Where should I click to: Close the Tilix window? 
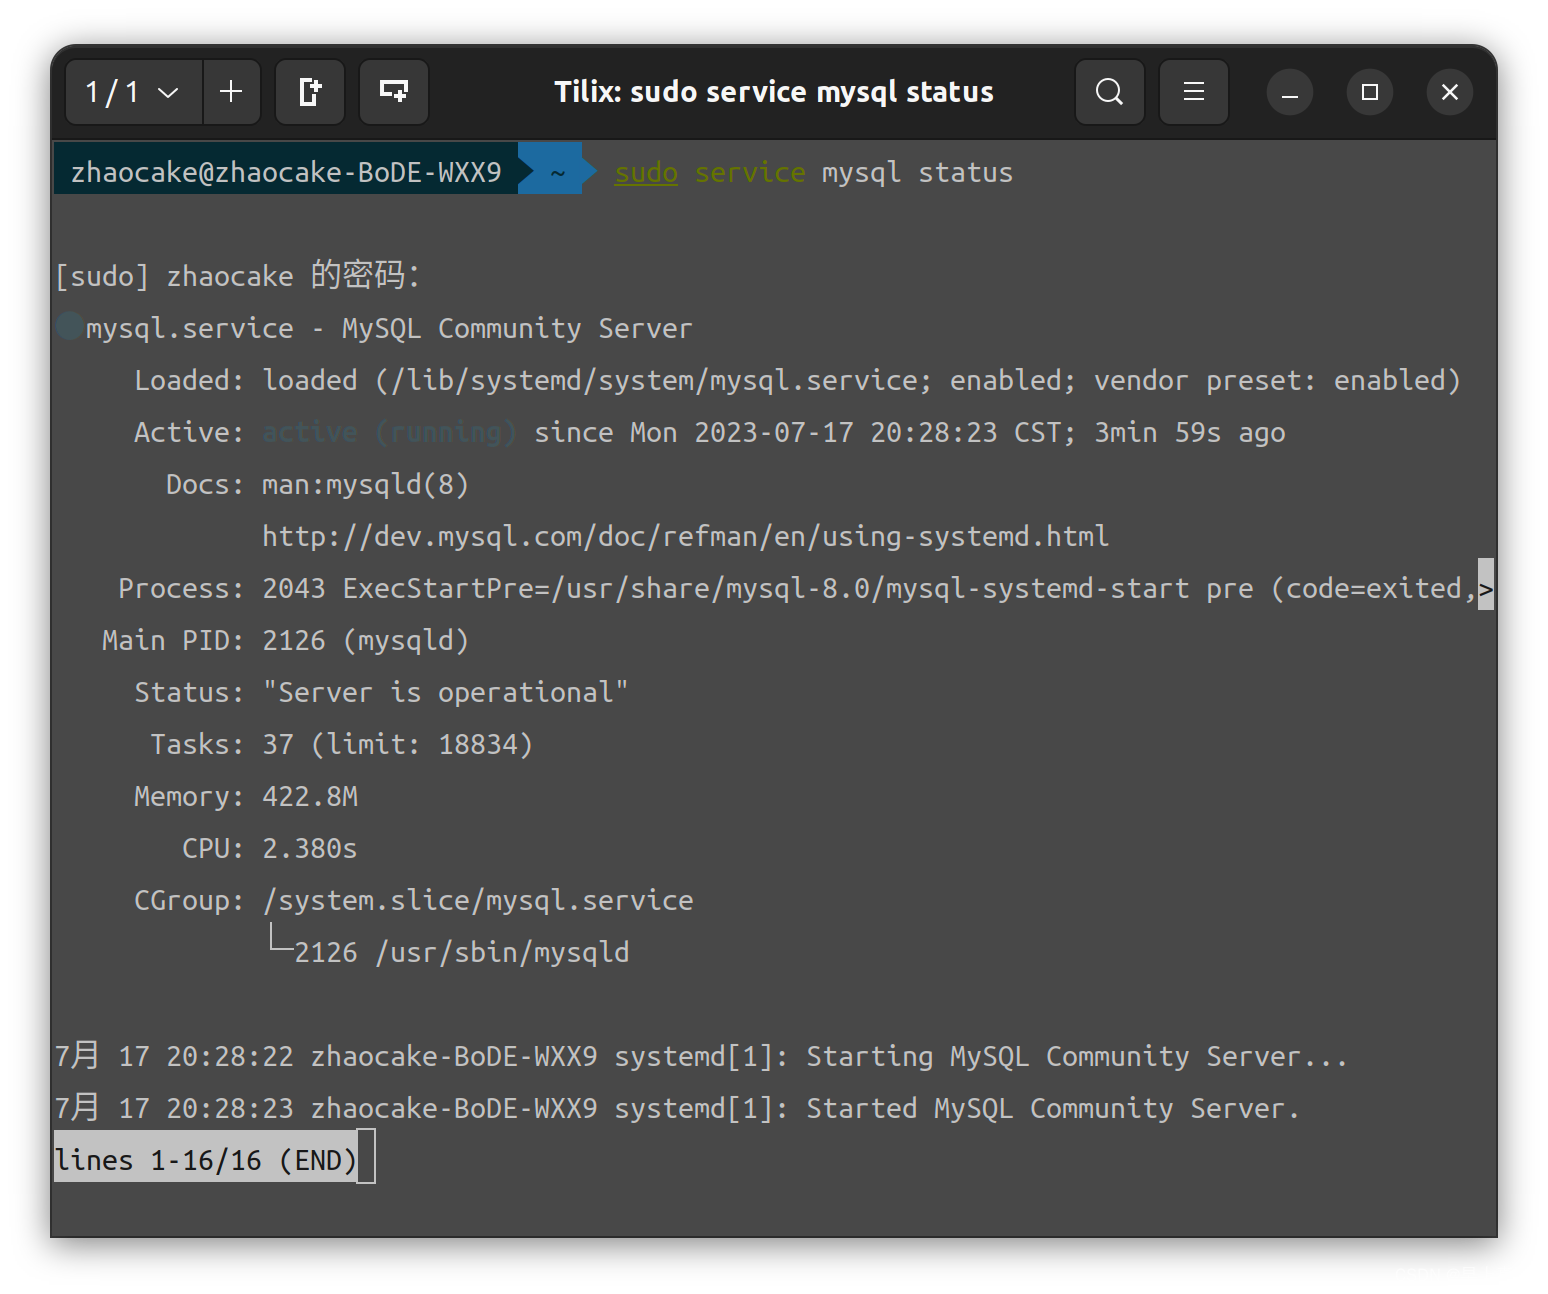pyautogui.click(x=1450, y=92)
